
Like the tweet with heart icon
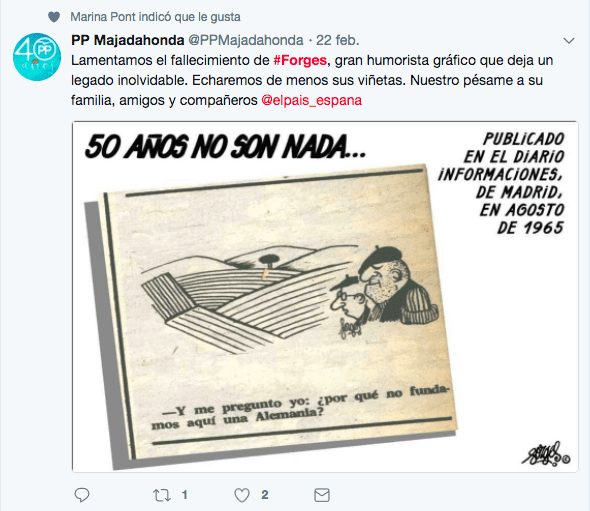(x=242, y=495)
